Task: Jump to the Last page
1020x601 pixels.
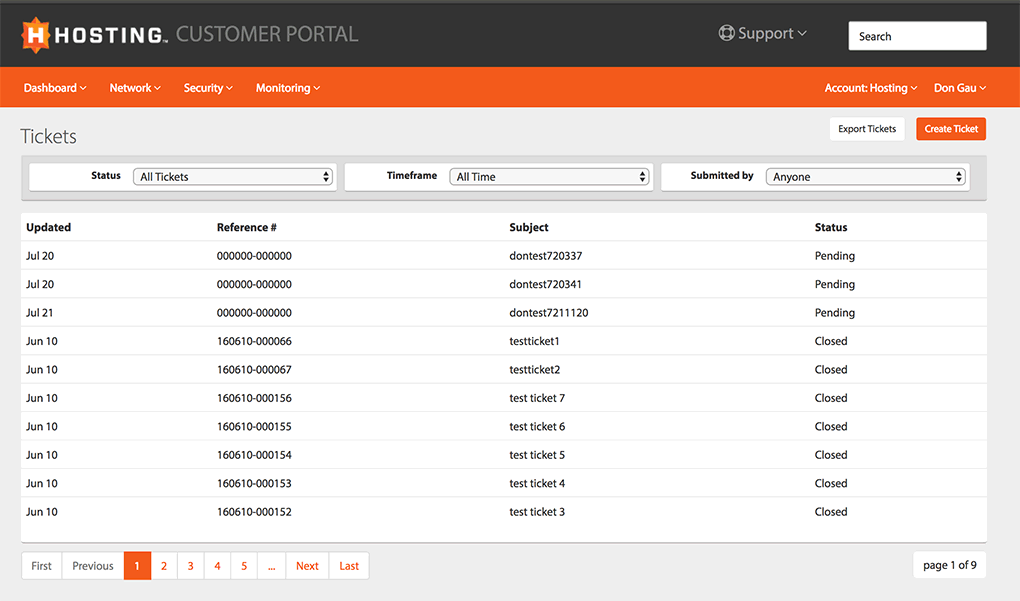Action: click(x=349, y=566)
